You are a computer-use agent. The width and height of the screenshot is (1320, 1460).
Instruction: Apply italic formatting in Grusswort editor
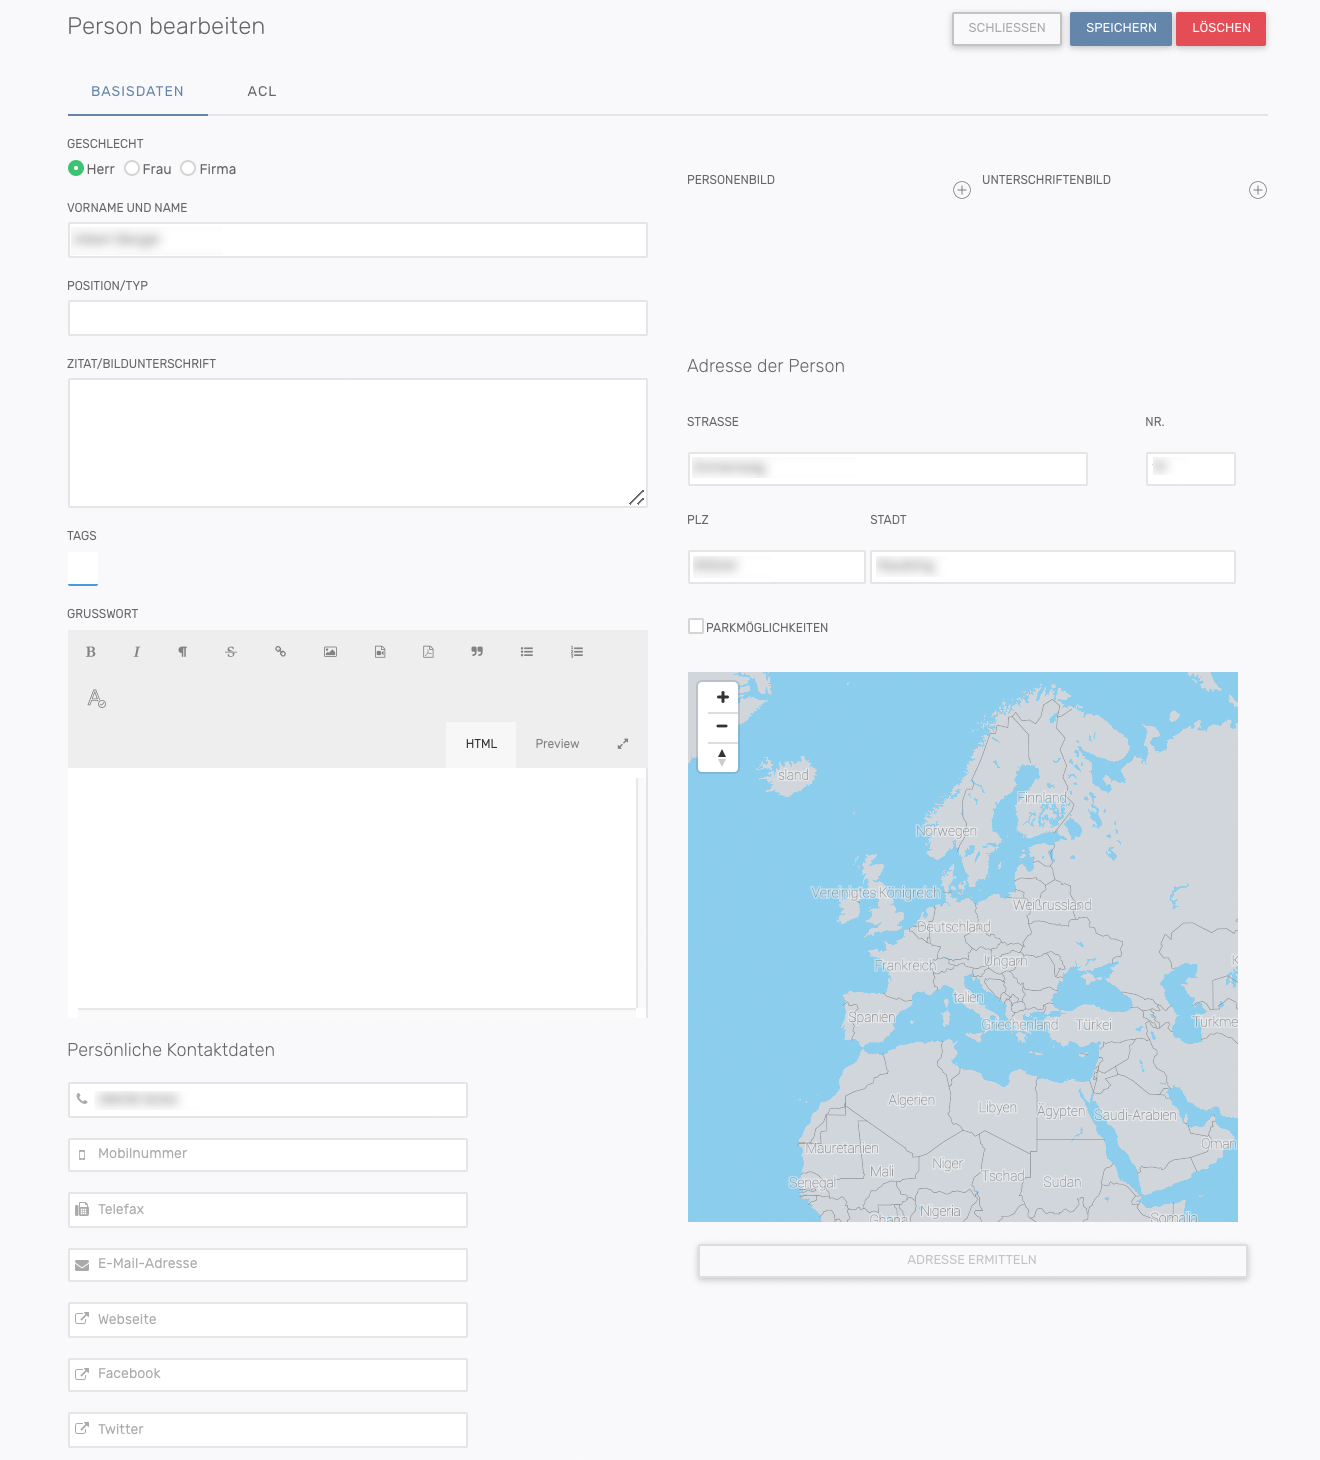pos(137,652)
